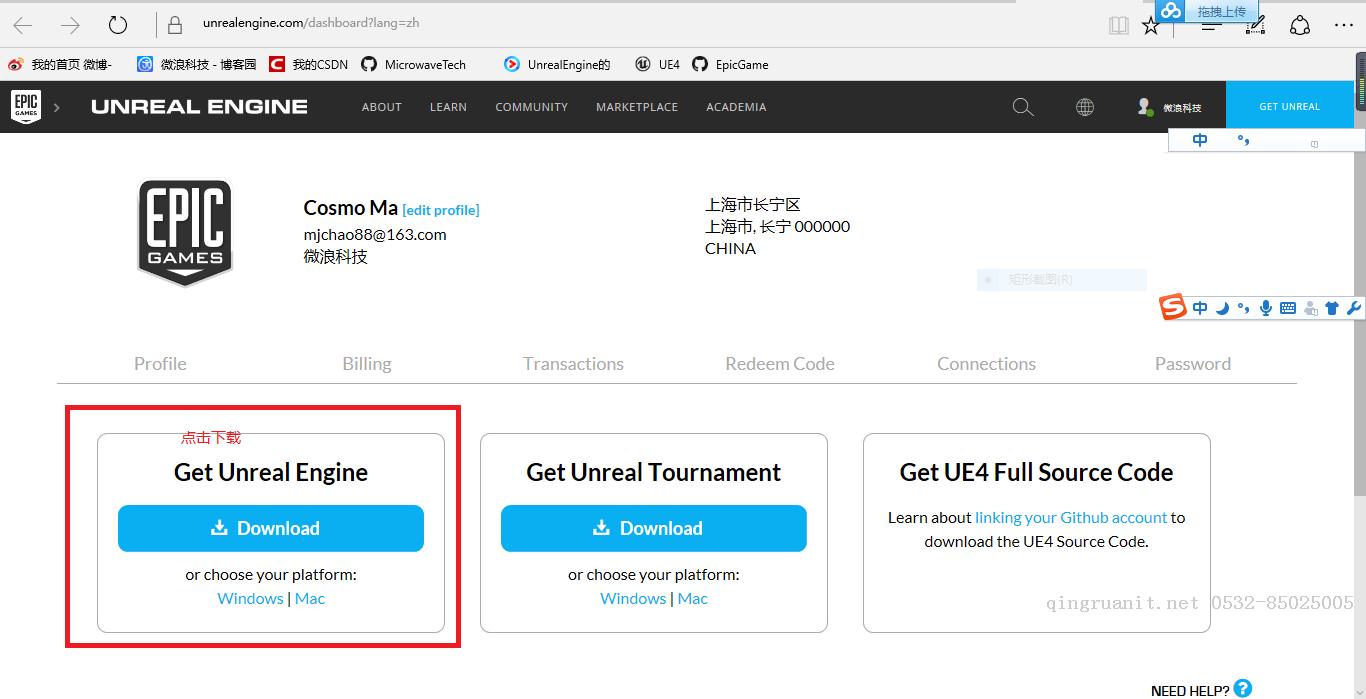
Task: Open the ABOUT menu
Action: (382, 107)
